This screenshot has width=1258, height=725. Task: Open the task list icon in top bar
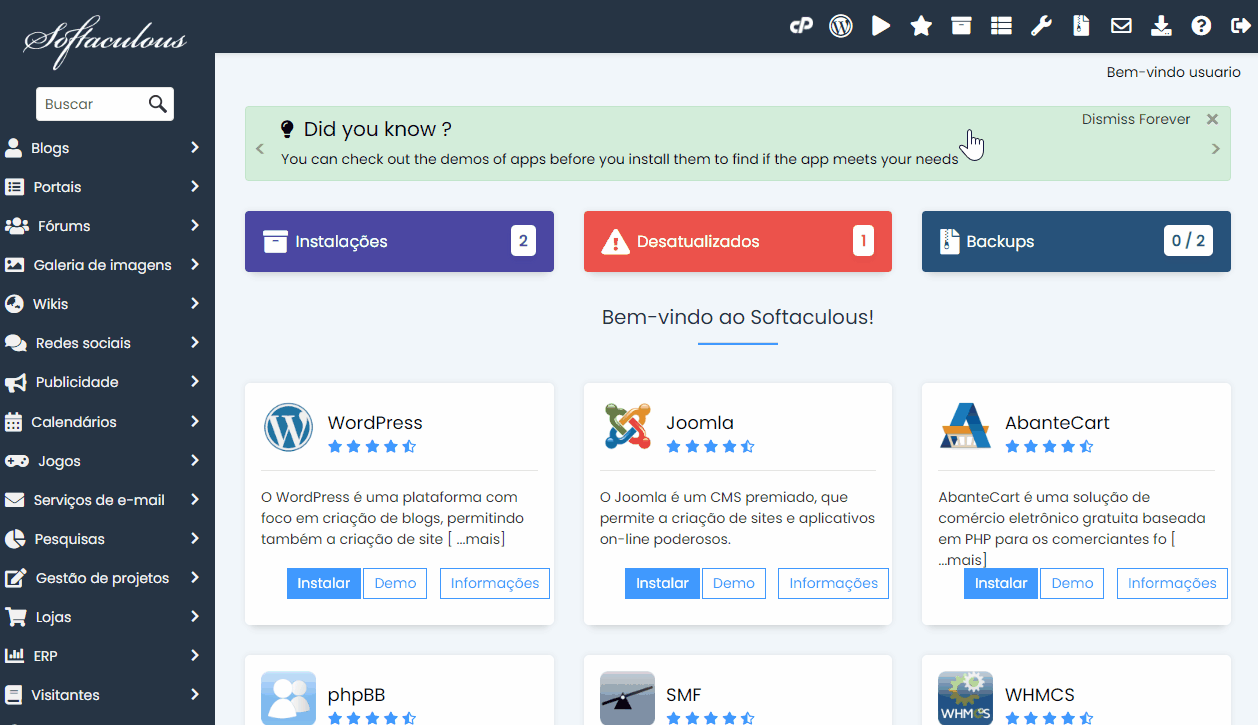pos(1001,26)
